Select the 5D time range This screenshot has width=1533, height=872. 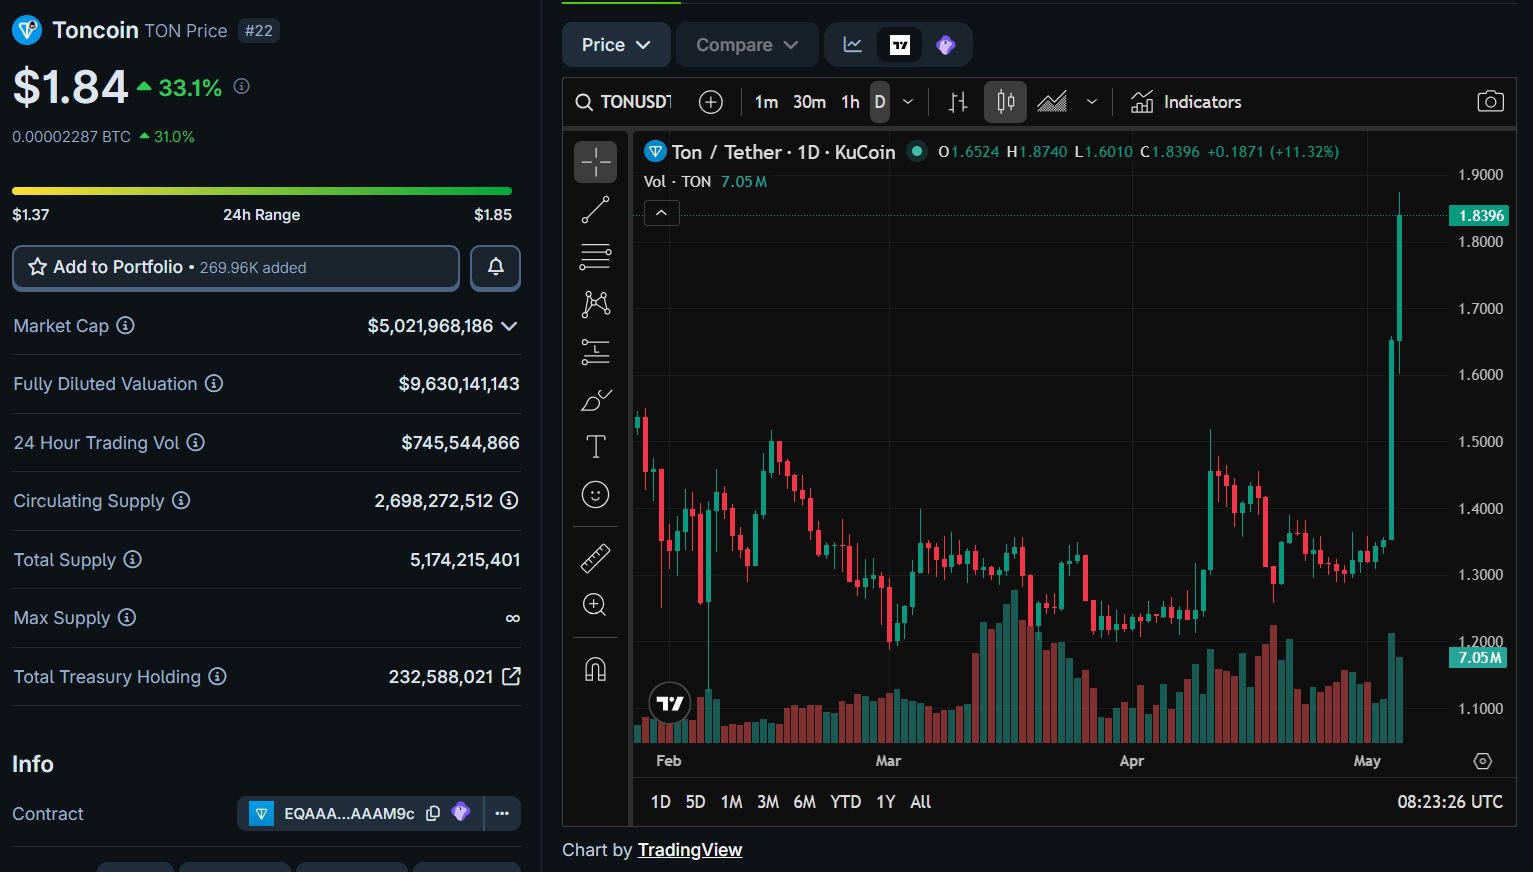696,802
